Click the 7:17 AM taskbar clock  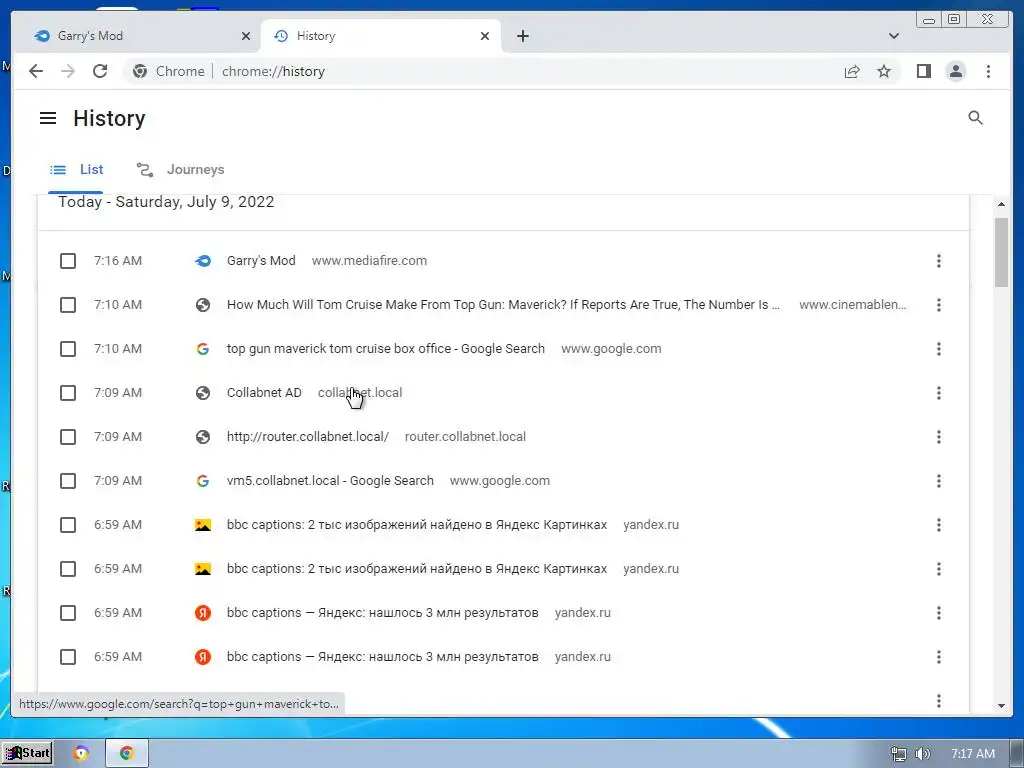pyautogui.click(x=972, y=754)
